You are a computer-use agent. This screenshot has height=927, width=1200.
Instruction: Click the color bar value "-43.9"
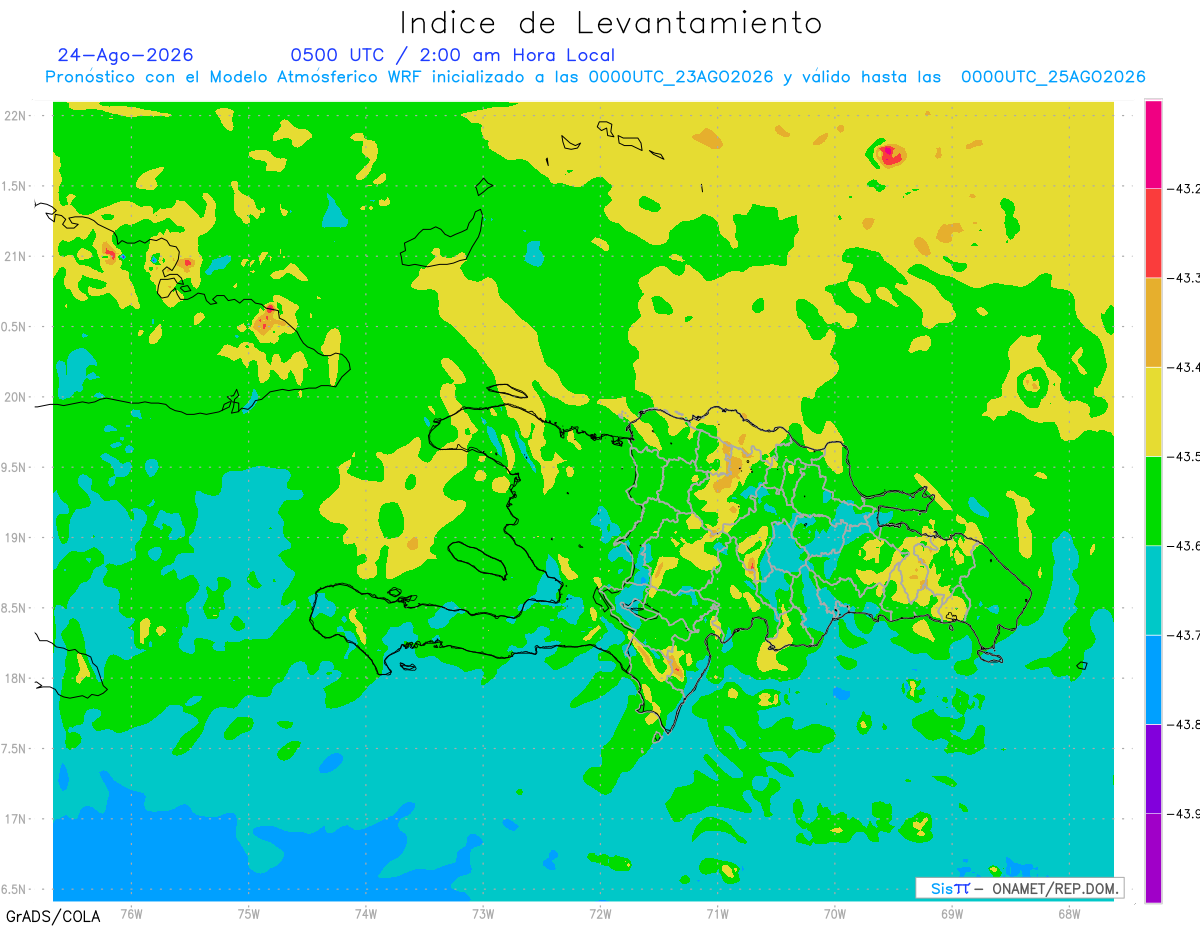point(1185,813)
